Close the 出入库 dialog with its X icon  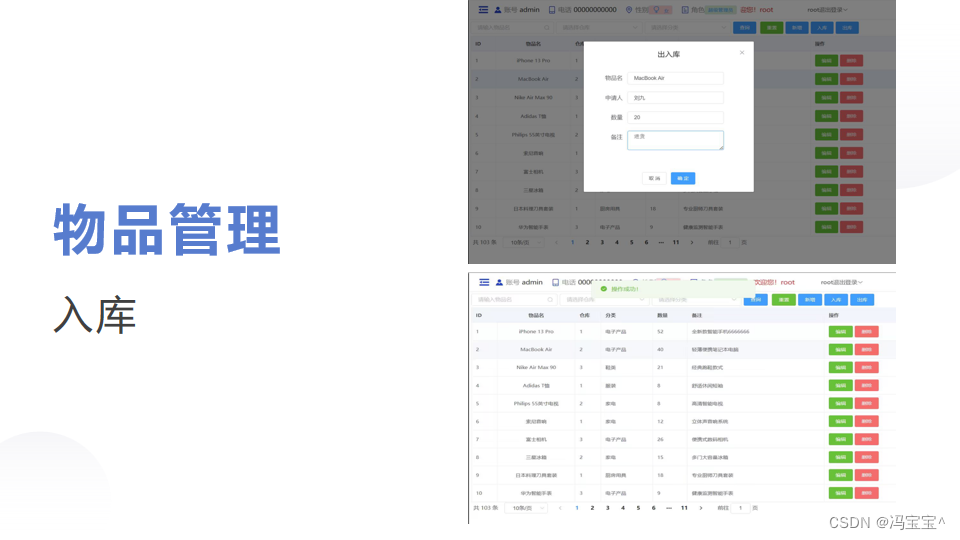coord(742,53)
